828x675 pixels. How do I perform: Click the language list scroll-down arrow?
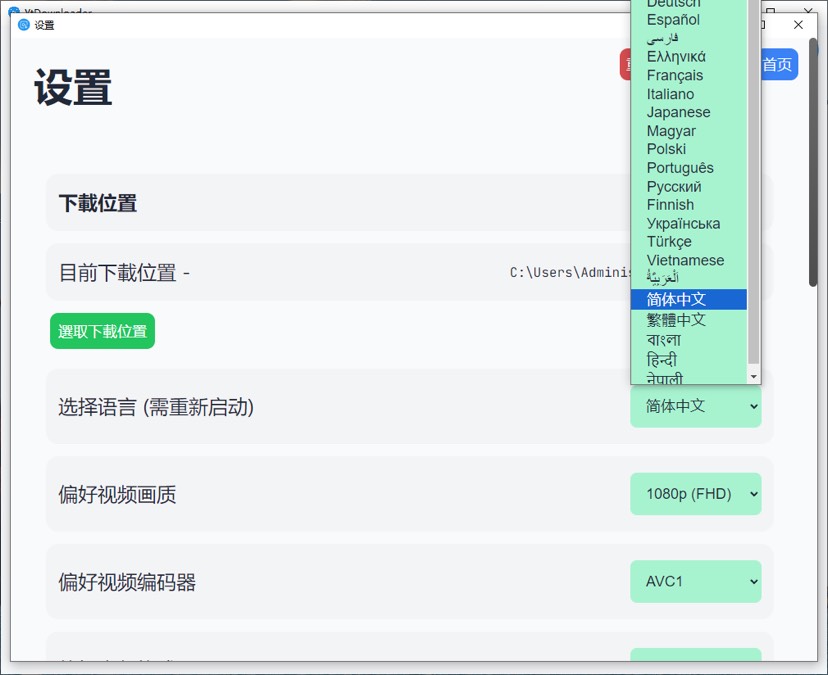click(754, 377)
